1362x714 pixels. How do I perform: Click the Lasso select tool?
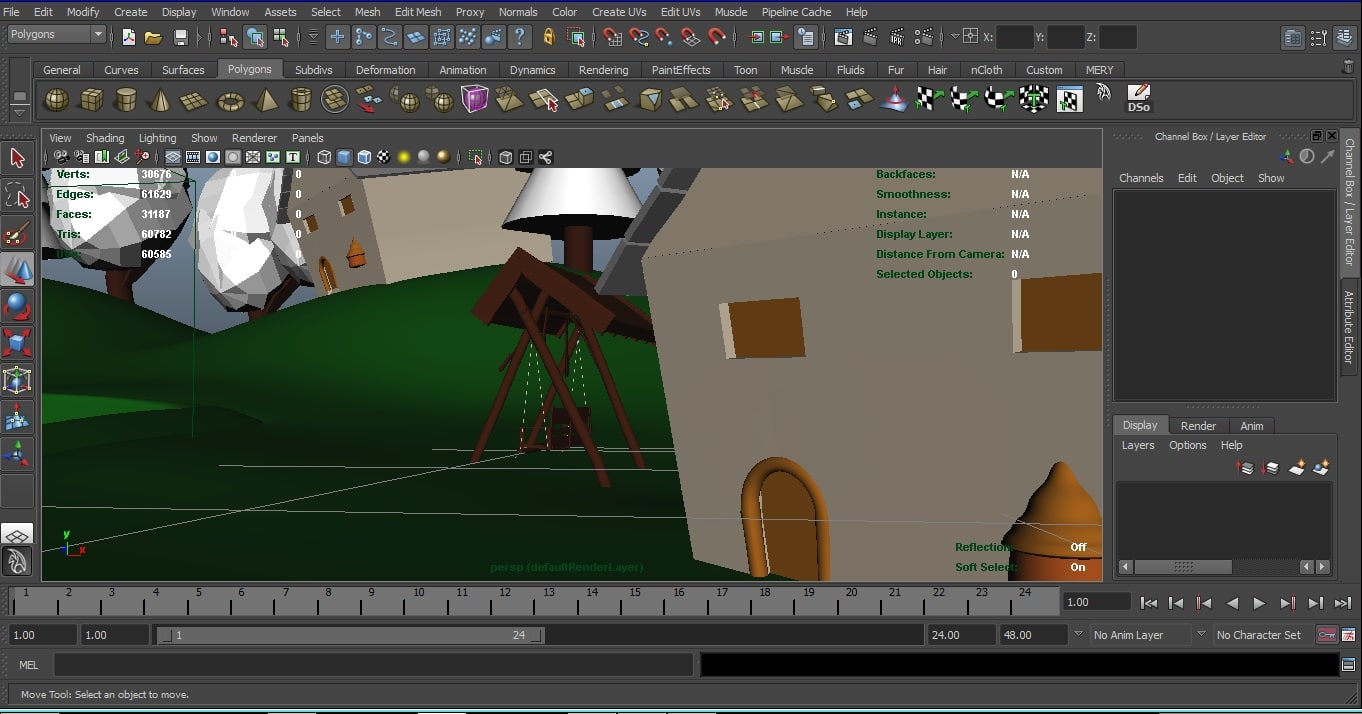(17, 195)
